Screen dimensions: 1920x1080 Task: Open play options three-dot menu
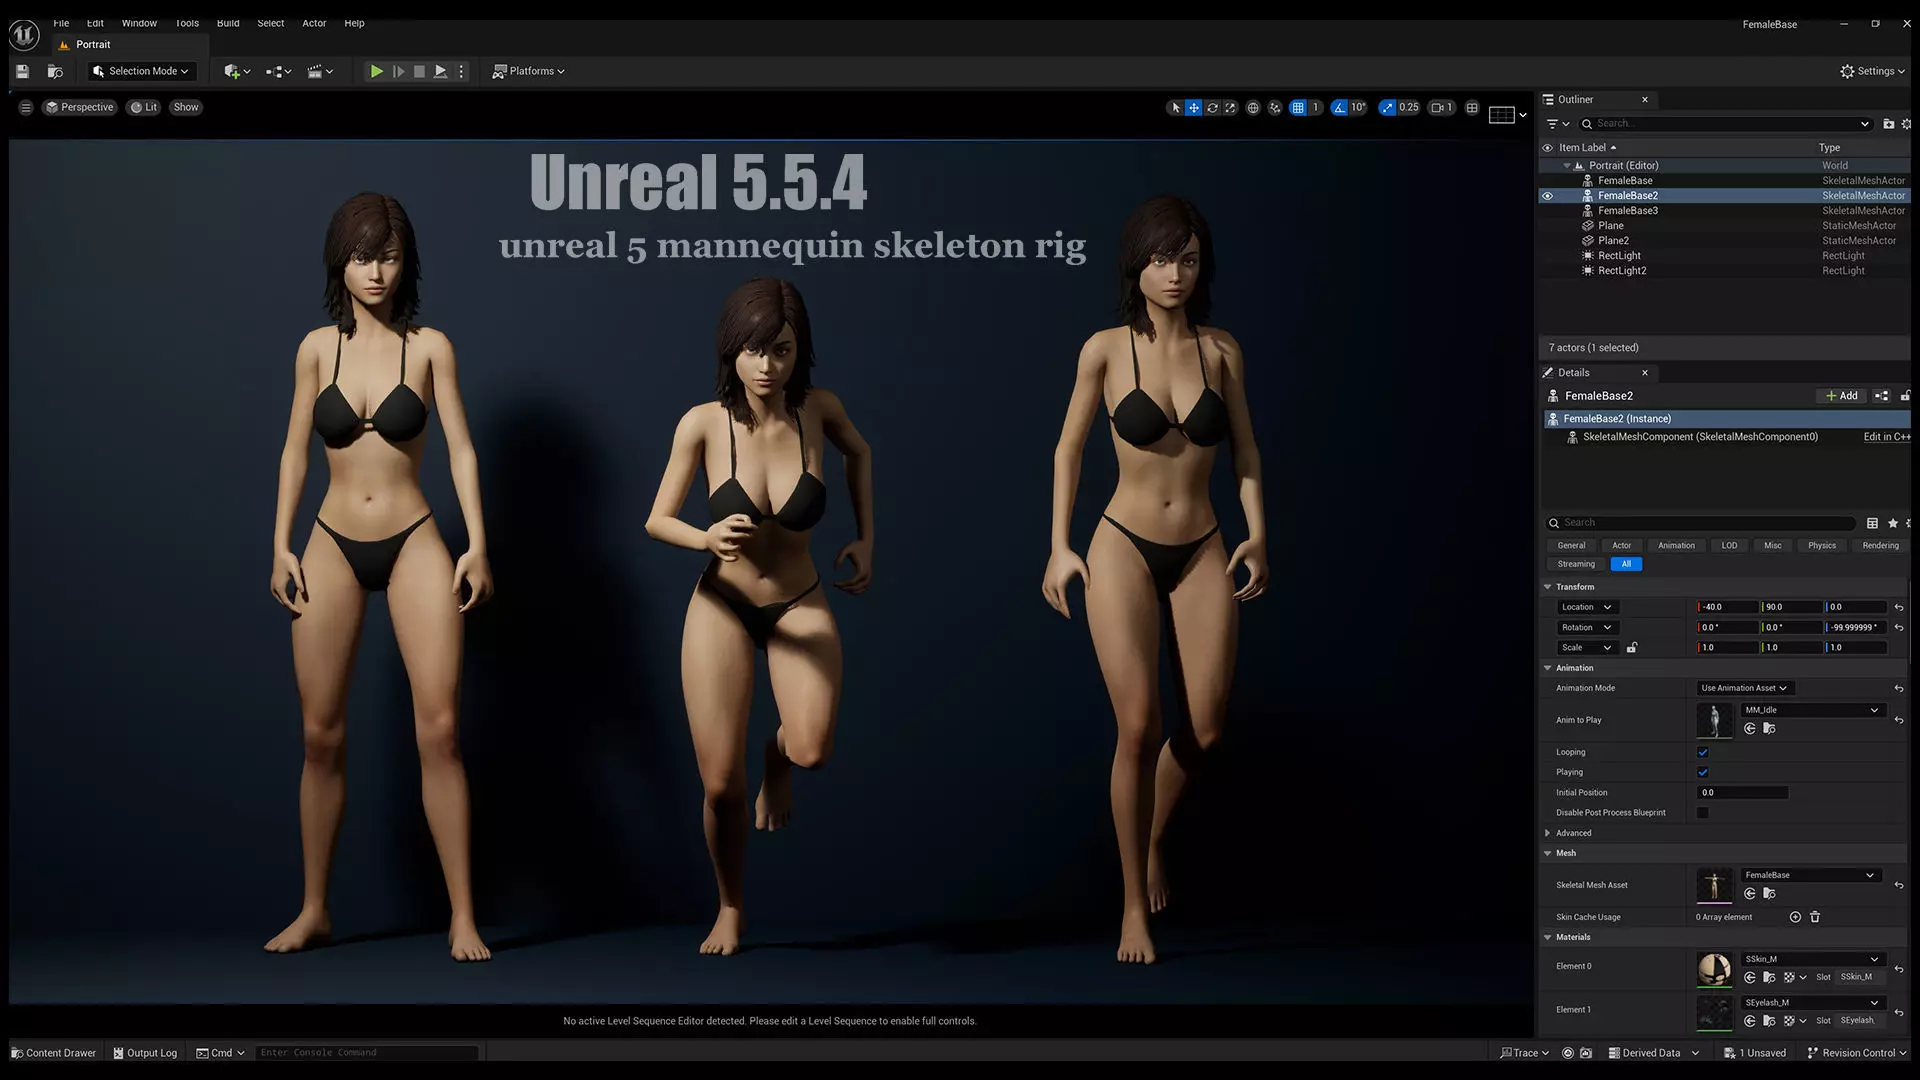(x=461, y=71)
